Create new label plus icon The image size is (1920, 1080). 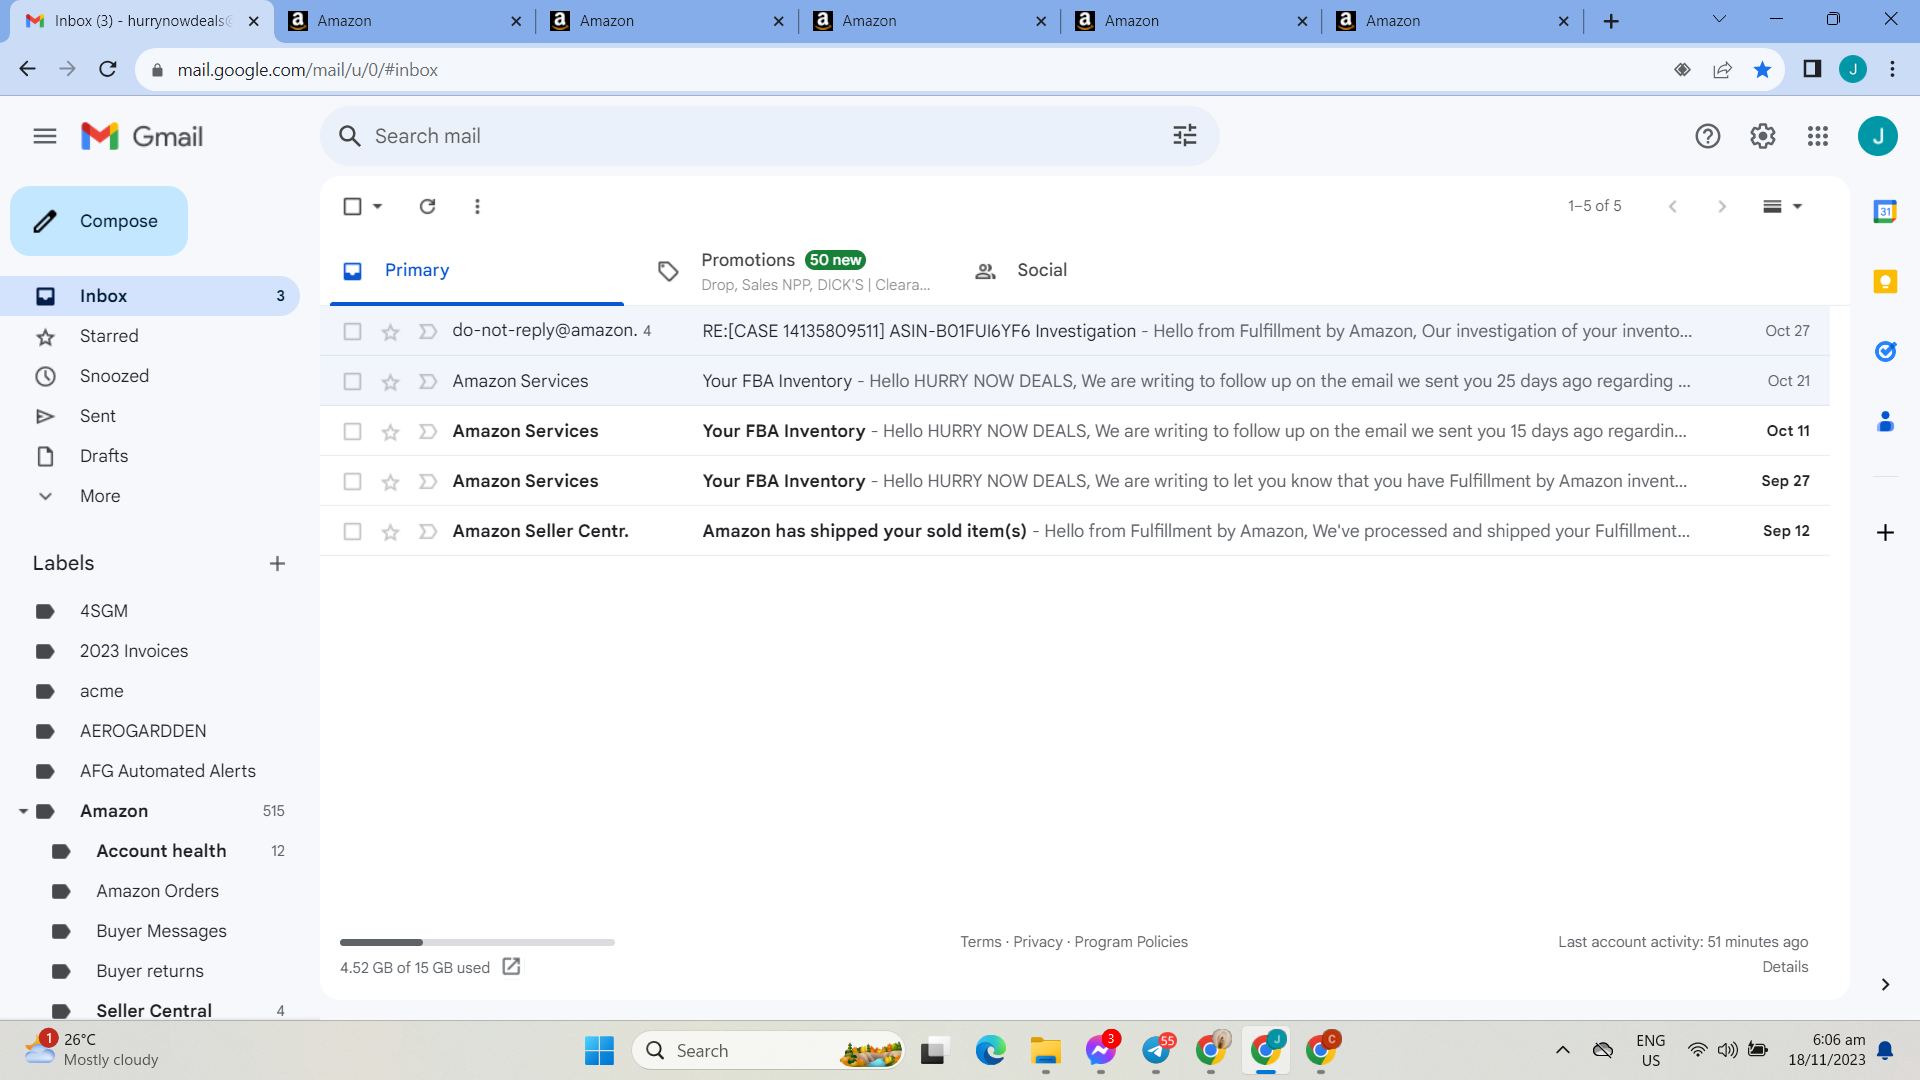coord(277,564)
